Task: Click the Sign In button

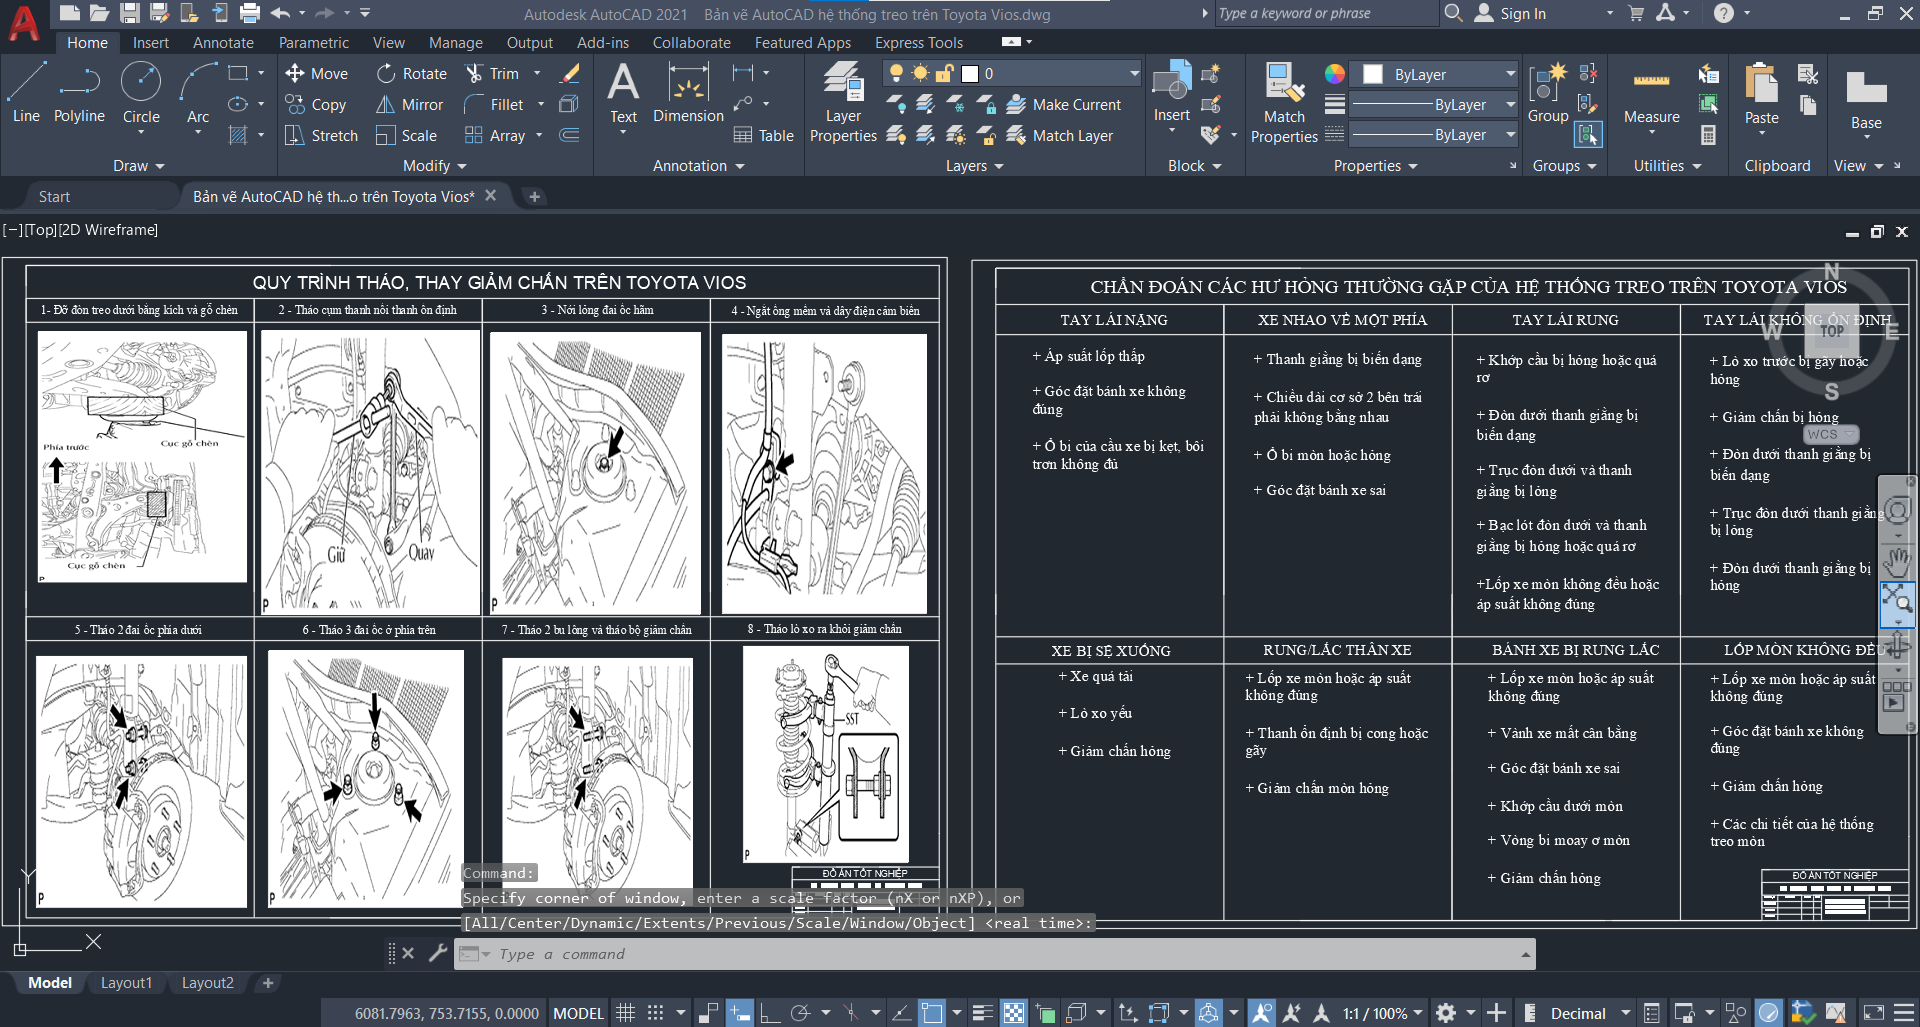Action: click(x=1511, y=13)
